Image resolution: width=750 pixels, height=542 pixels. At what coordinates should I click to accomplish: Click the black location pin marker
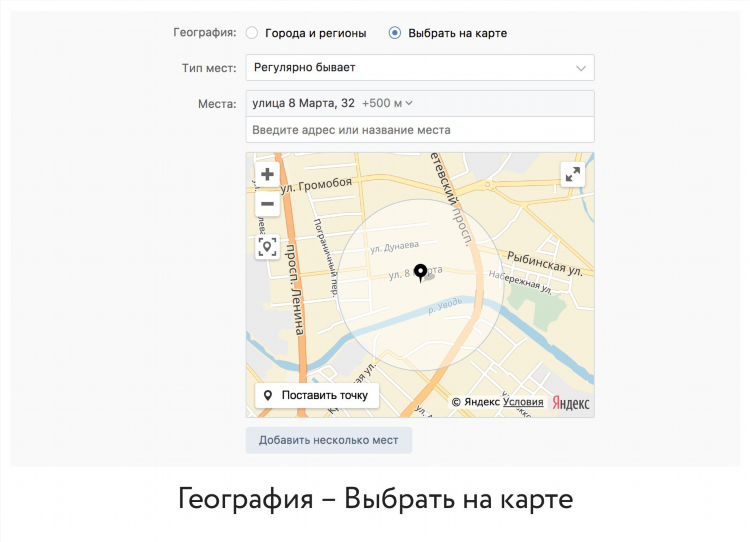[x=420, y=273]
